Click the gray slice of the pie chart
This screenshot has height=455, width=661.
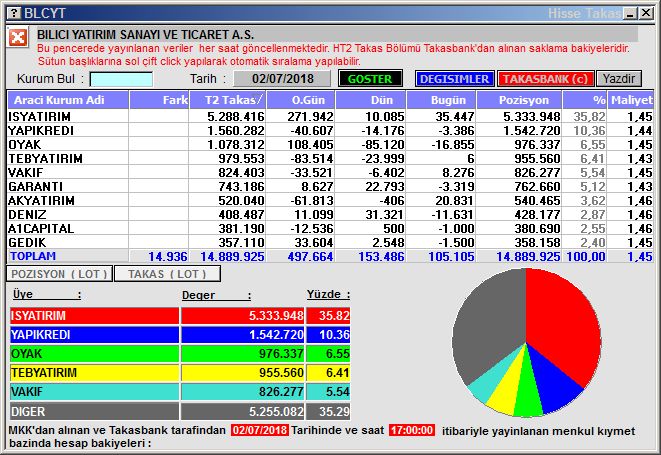click(x=489, y=325)
